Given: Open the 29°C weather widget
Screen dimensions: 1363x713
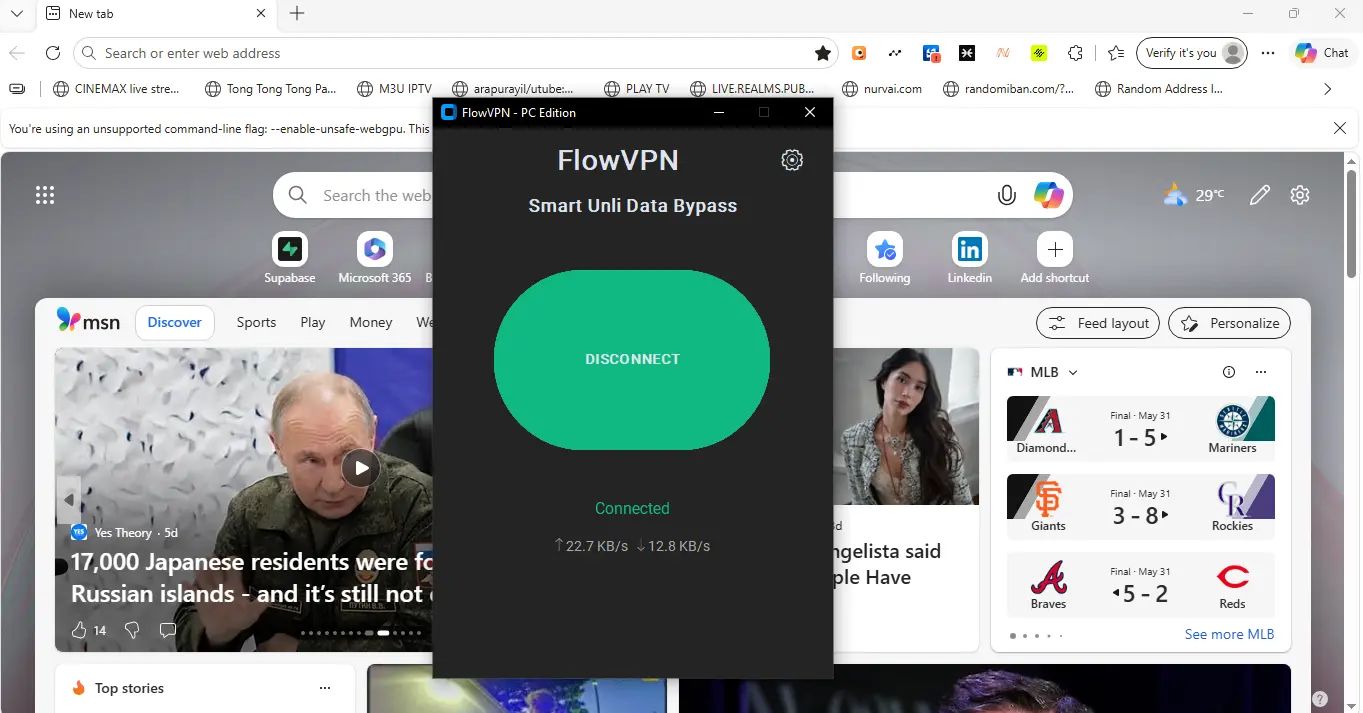Looking at the screenshot, I should pos(1194,195).
